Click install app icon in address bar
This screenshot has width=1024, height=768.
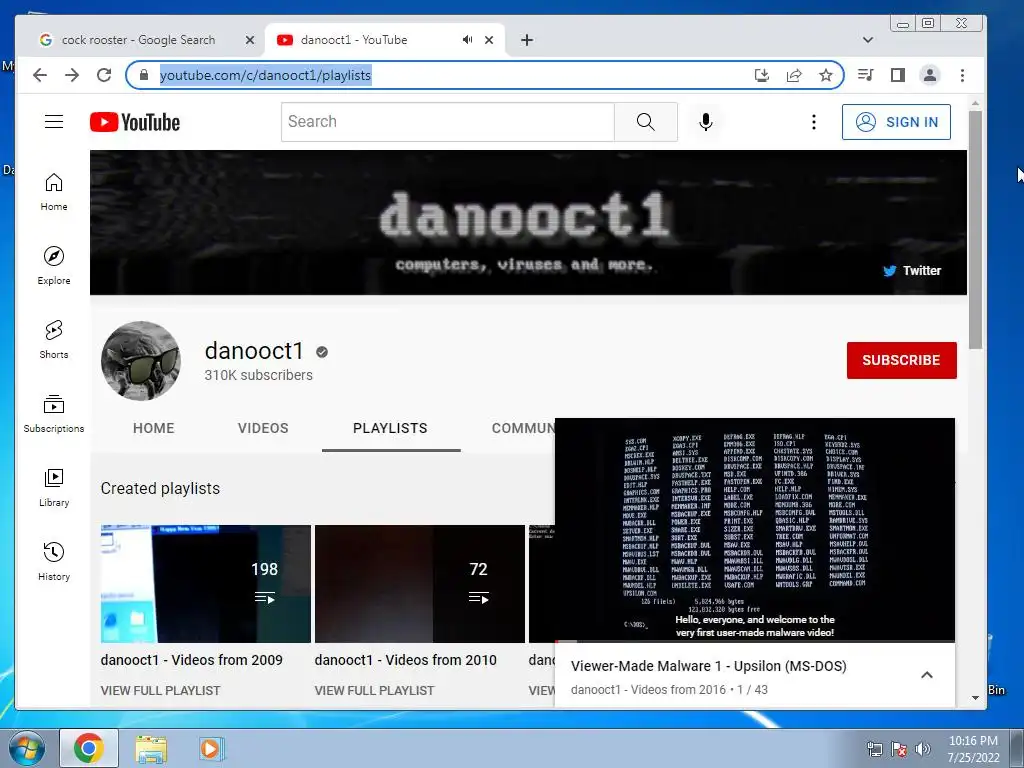pyautogui.click(x=761, y=75)
